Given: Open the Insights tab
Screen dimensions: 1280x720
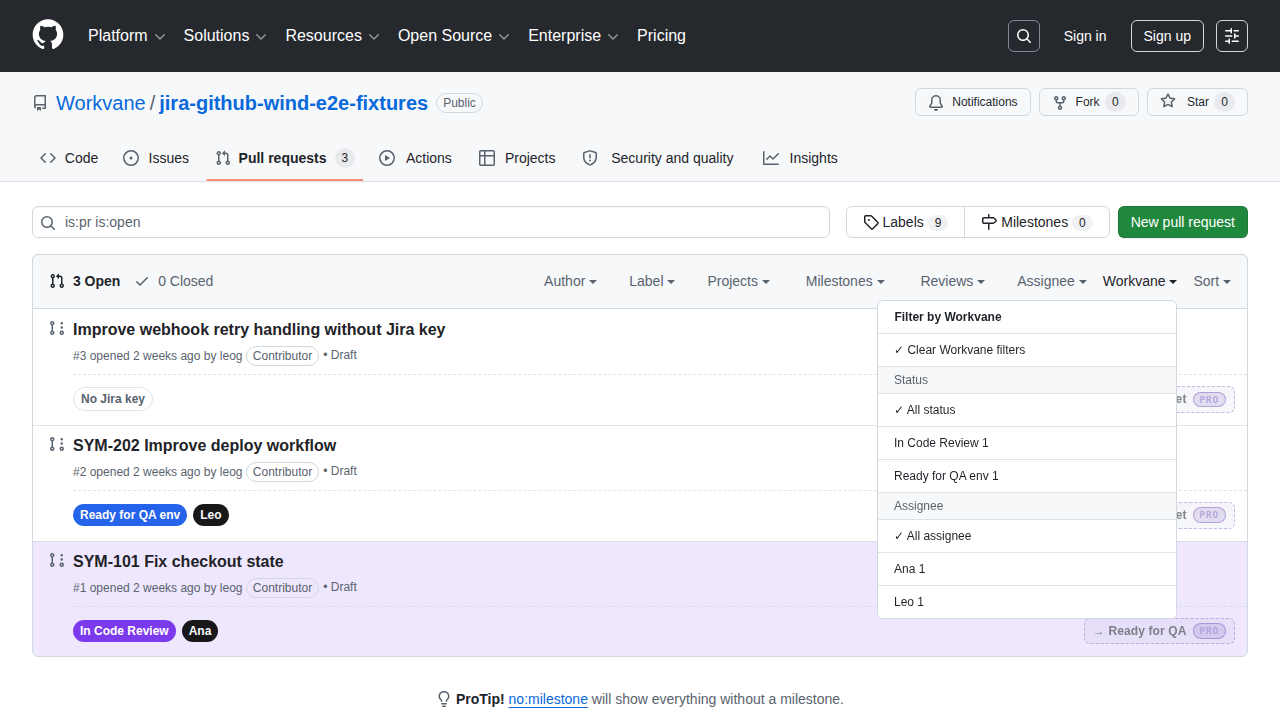Looking at the screenshot, I should click(800, 158).
